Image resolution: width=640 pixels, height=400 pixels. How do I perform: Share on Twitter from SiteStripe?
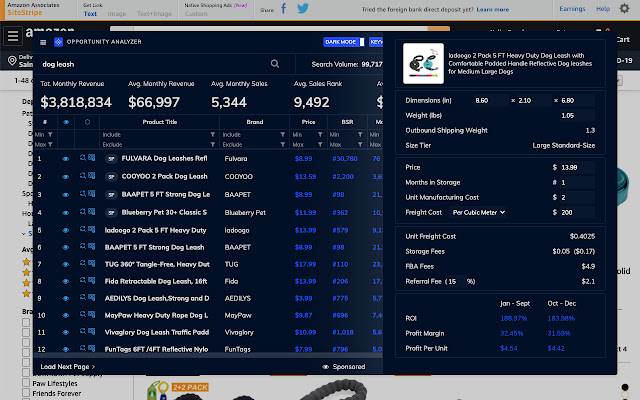[304, 9]
